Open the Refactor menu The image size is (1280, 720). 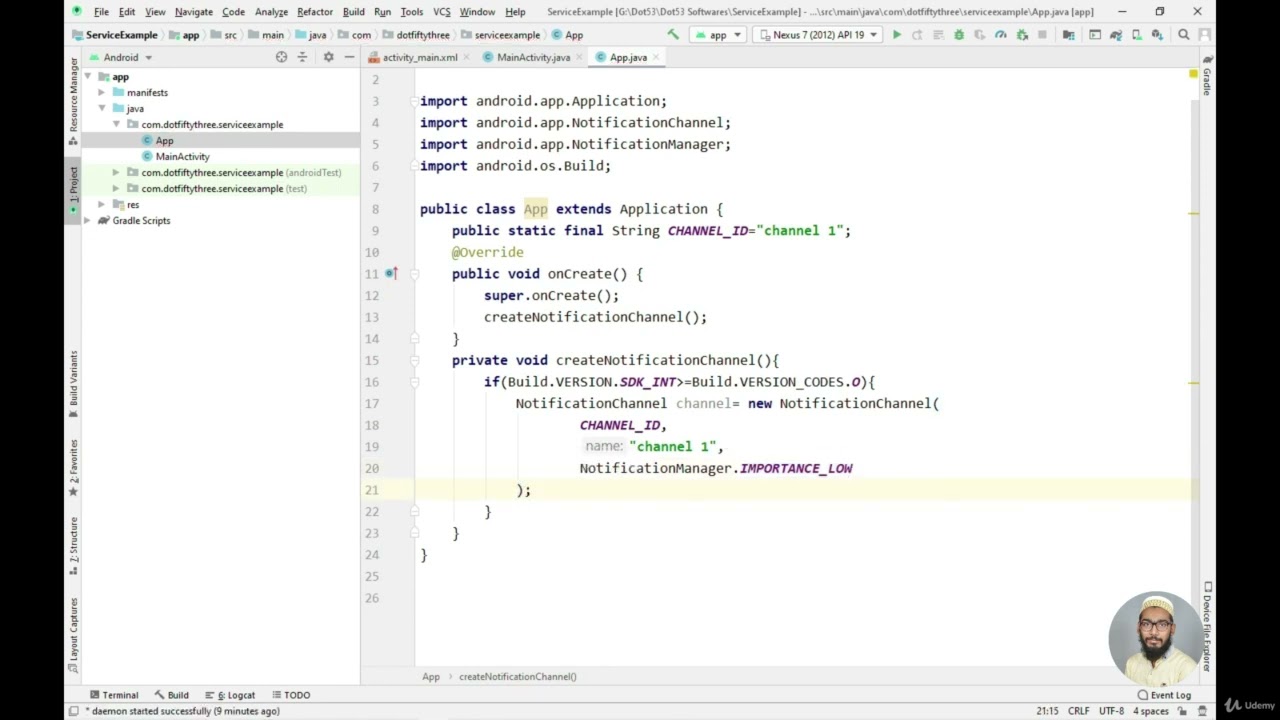314,12
